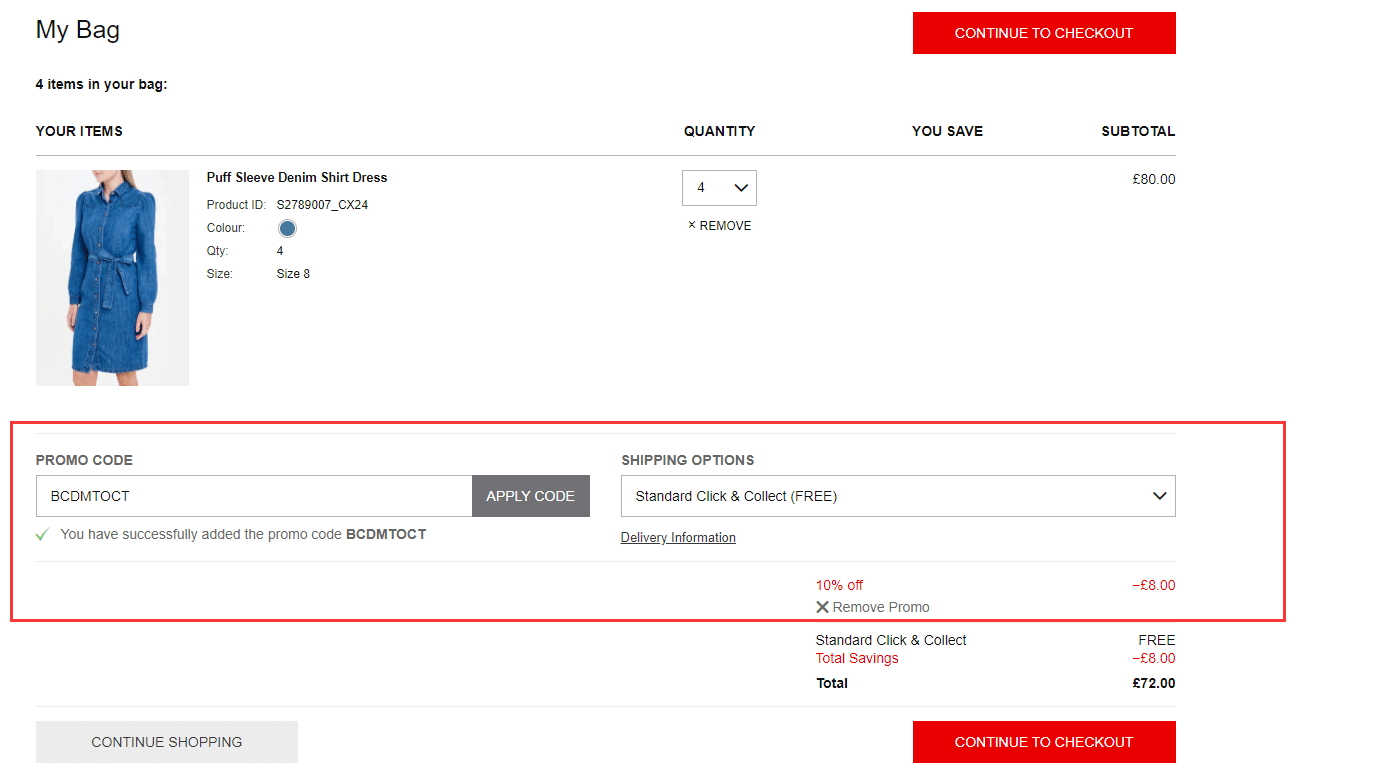1386x768 pixels.
Task: Open the quantity dropdown showing 4
Action: (719, 188)
